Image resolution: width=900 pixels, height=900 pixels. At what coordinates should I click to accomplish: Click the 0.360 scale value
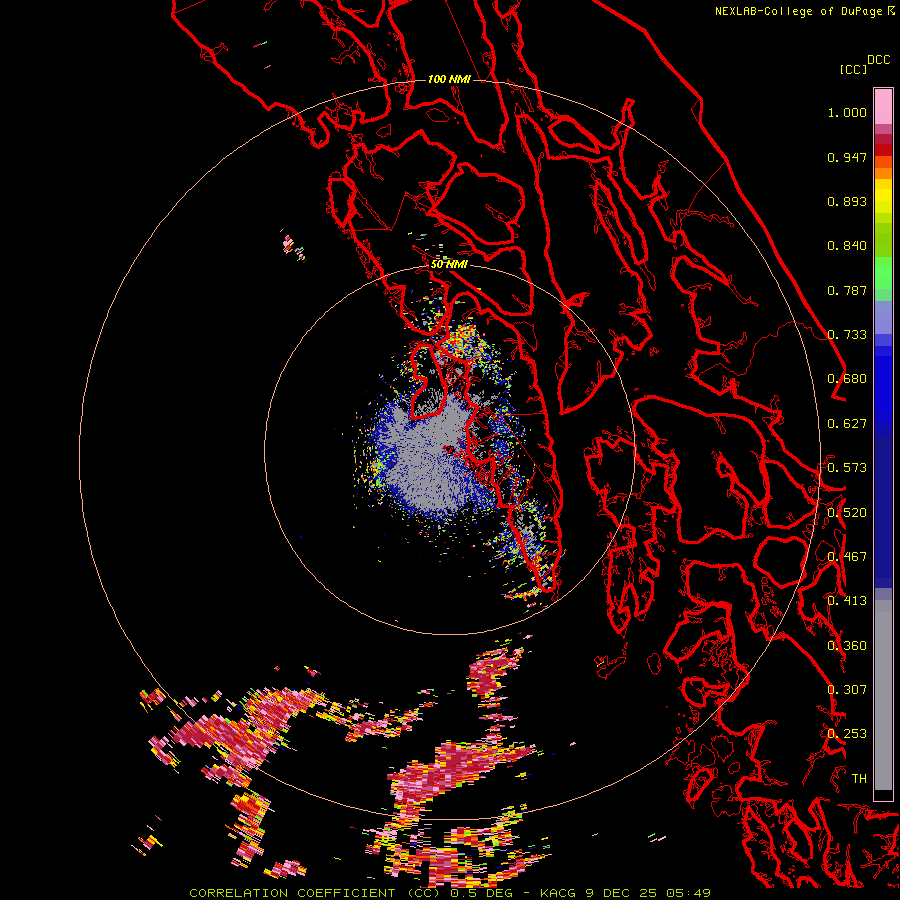click(847, 646)
